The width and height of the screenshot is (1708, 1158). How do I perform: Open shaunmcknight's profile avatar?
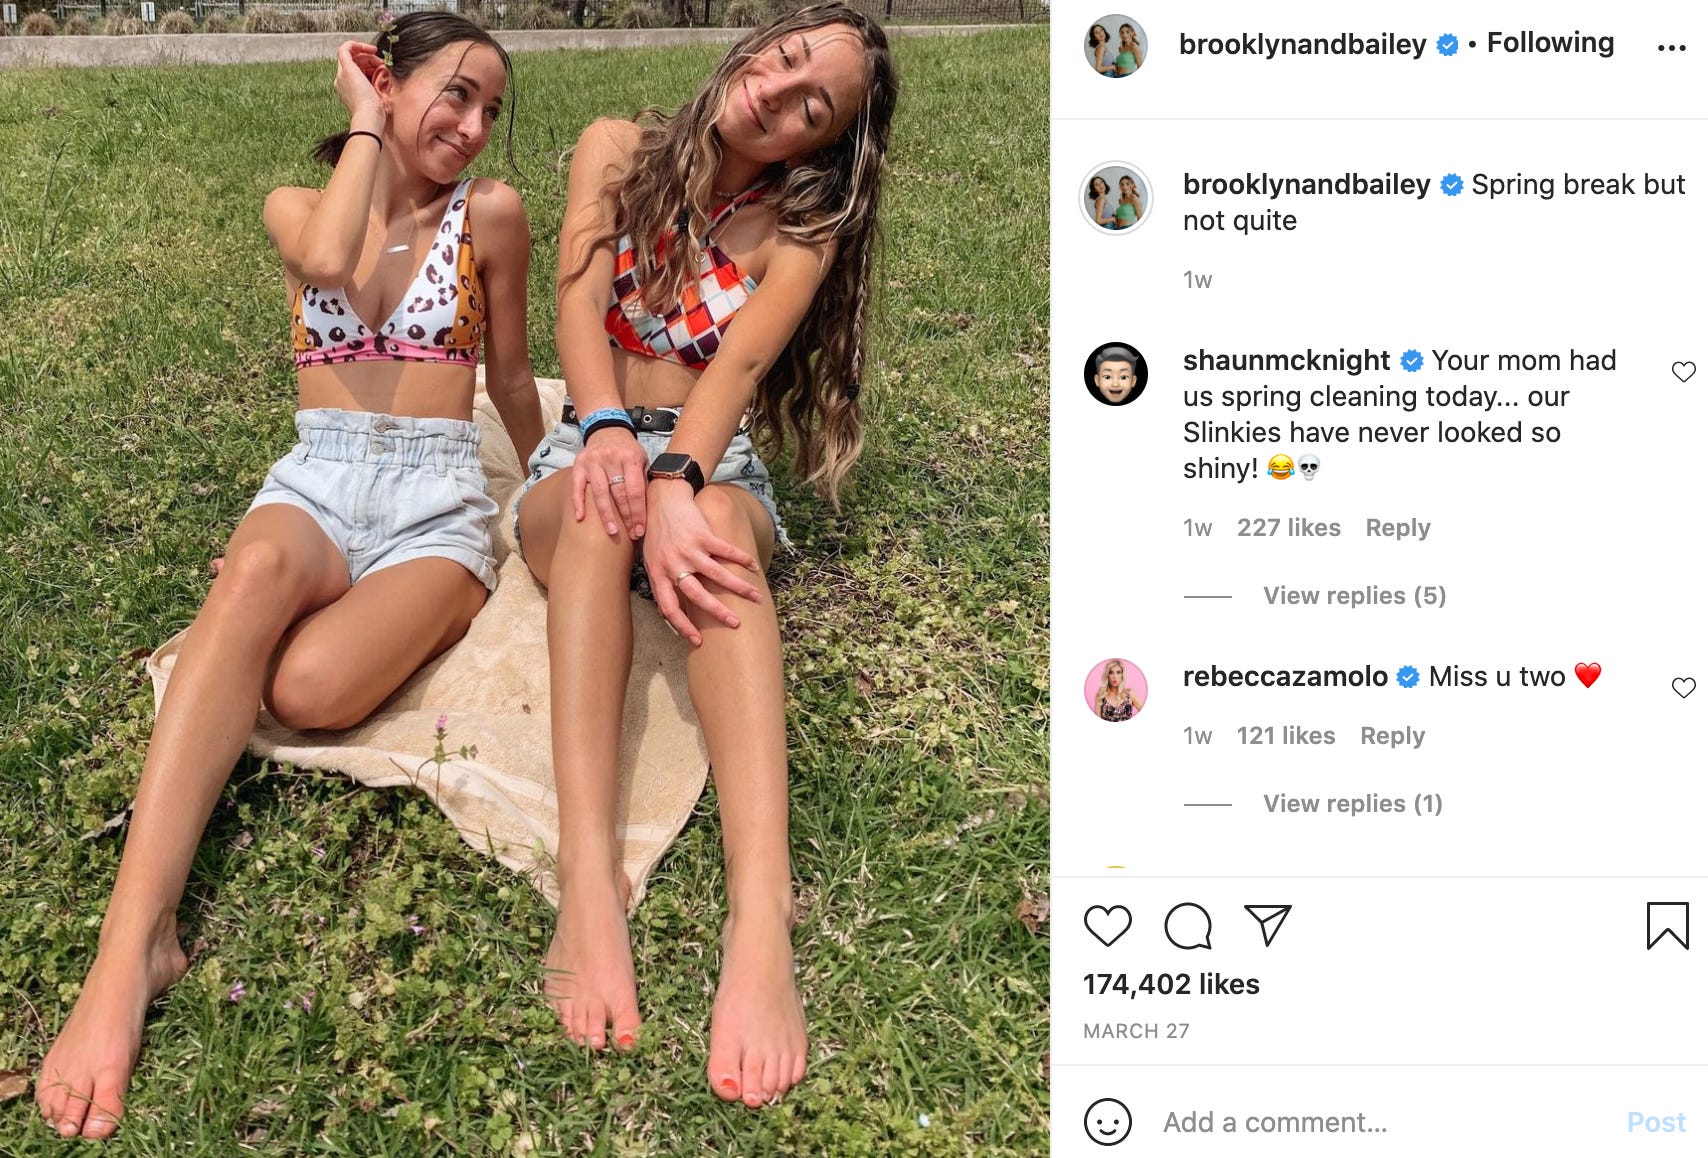pyautogui.click(x=1116, y=374)
